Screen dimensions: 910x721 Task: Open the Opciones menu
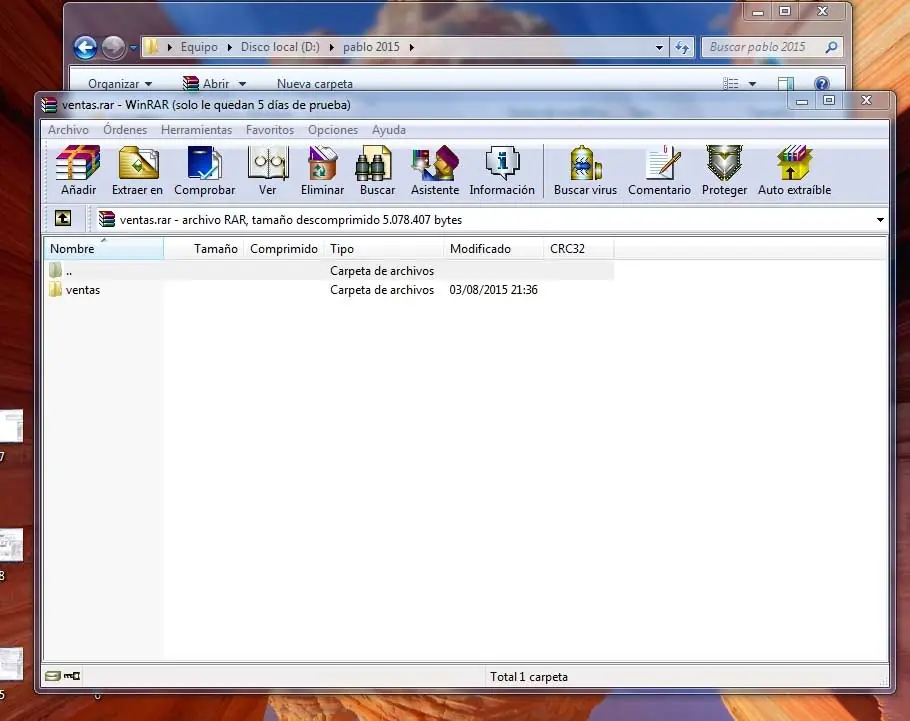click(333, 130)
